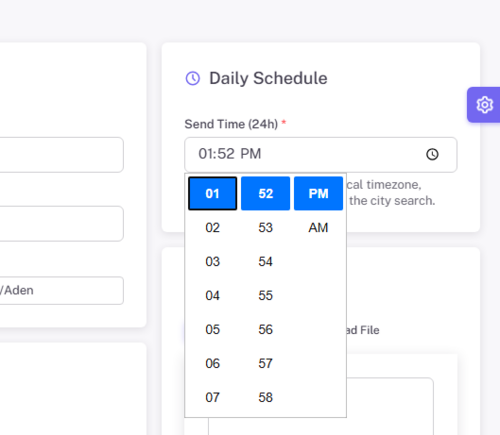The width and height of the screenshot is (500, 435).
Task: Select minute 55 in time picker
Action: click(265, 296)
